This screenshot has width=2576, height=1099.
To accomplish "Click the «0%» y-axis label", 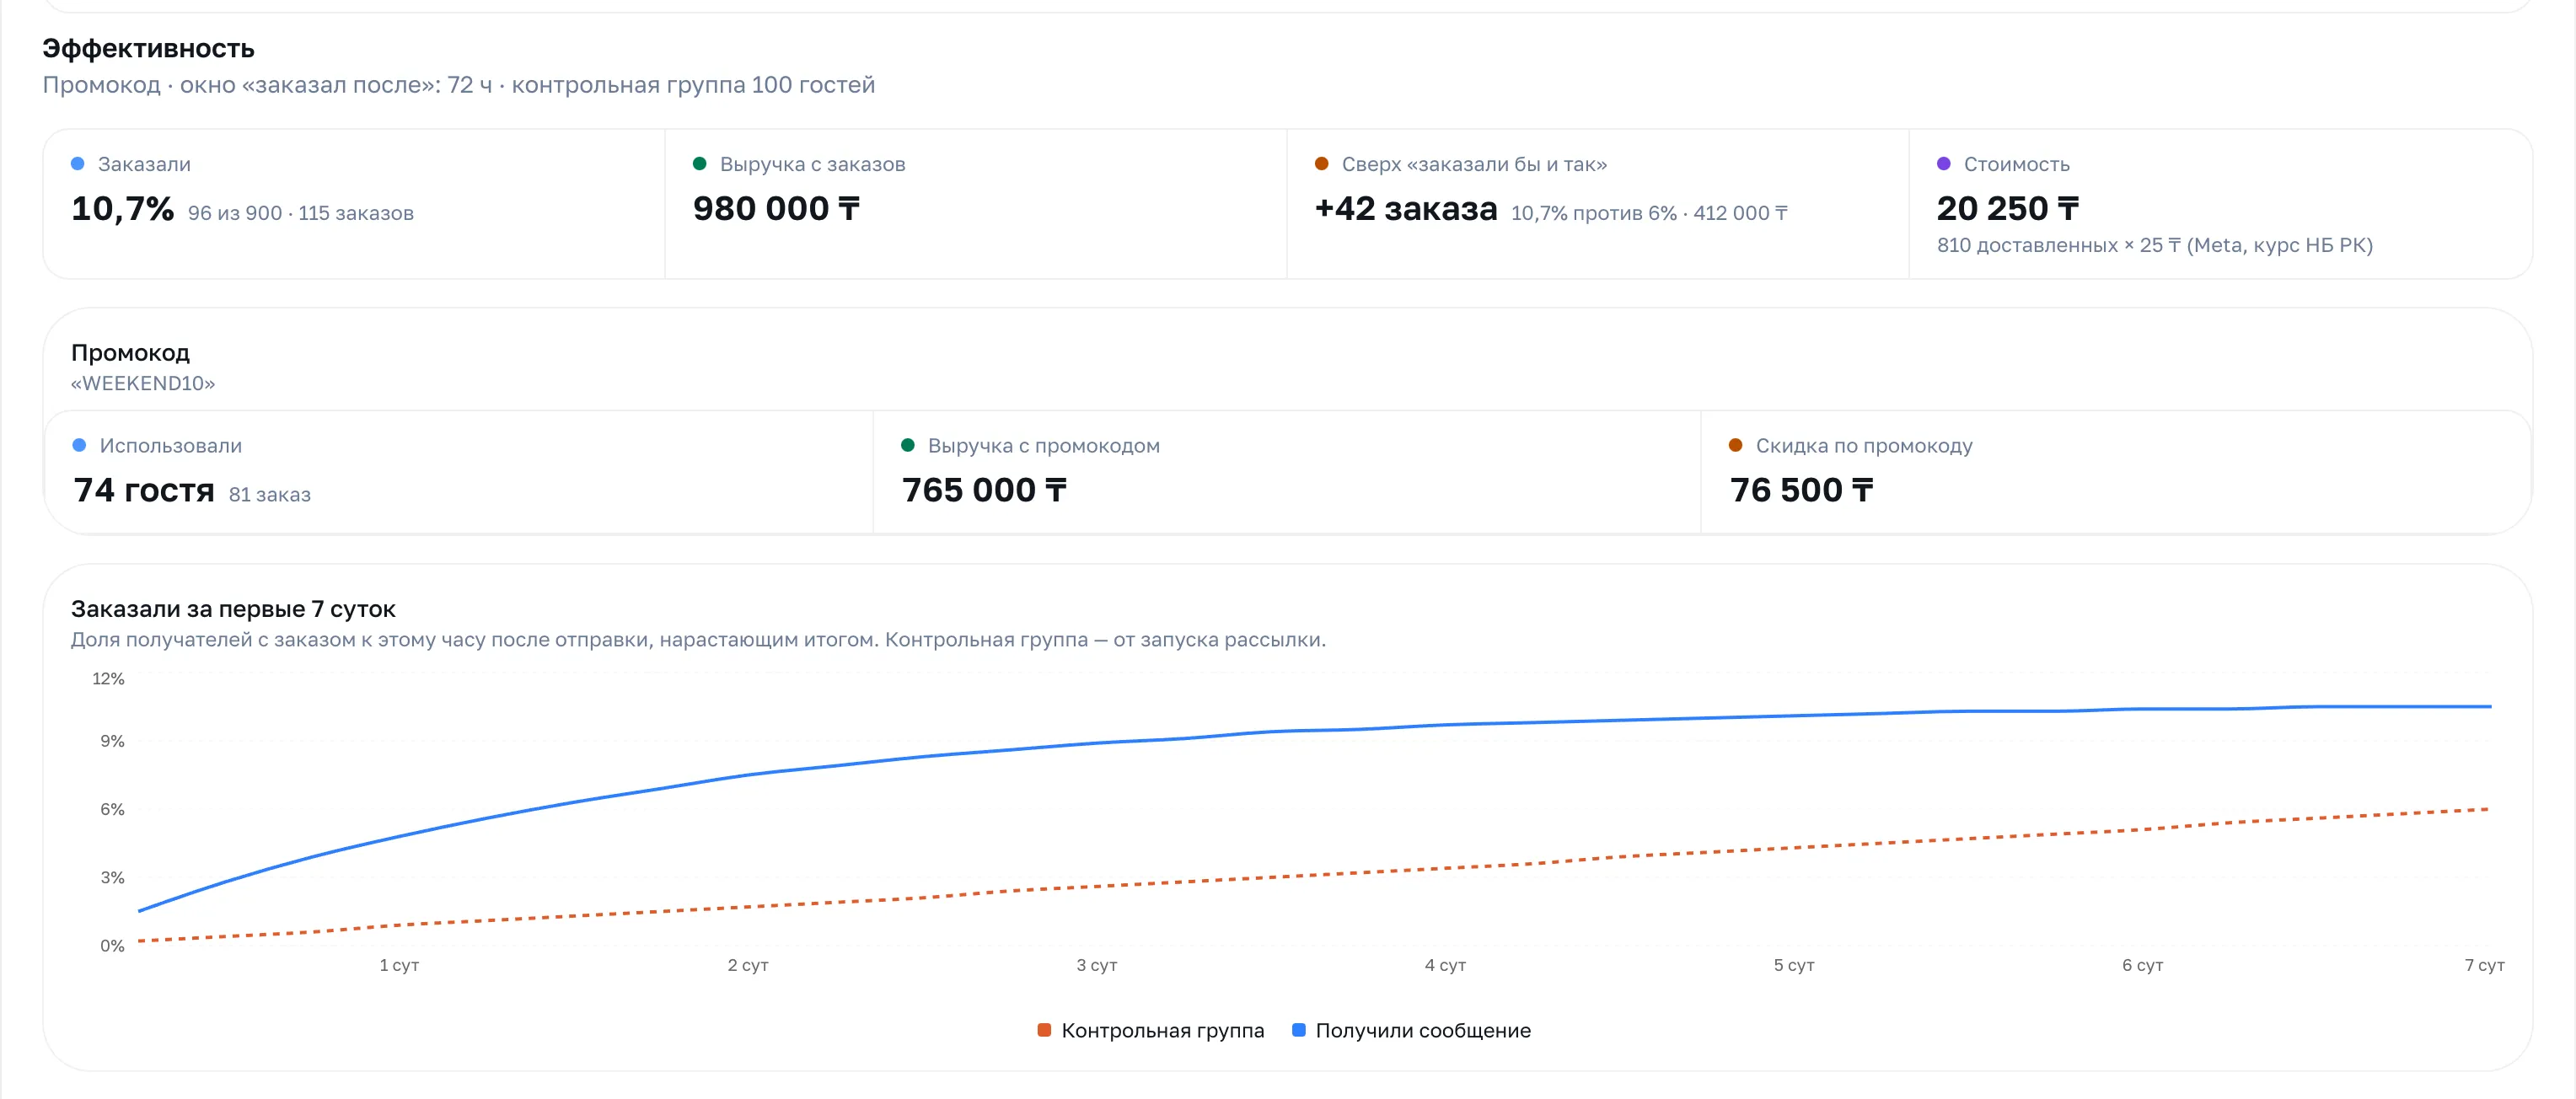I will [112, 945].
